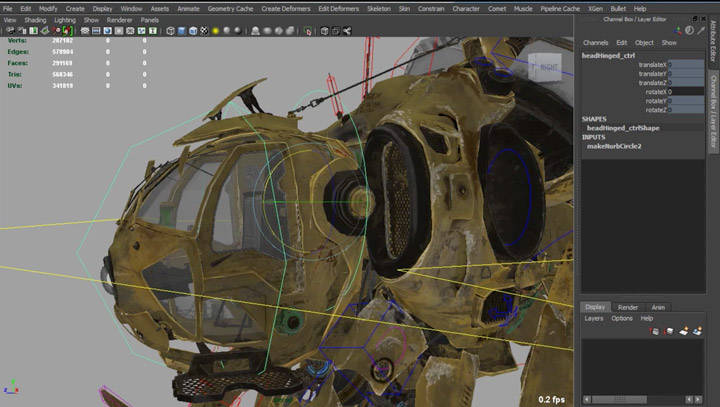Click the Select Camera icon in panel toolbar
Image resolution: width=720 pixels, height=407 pixels.
10,31
